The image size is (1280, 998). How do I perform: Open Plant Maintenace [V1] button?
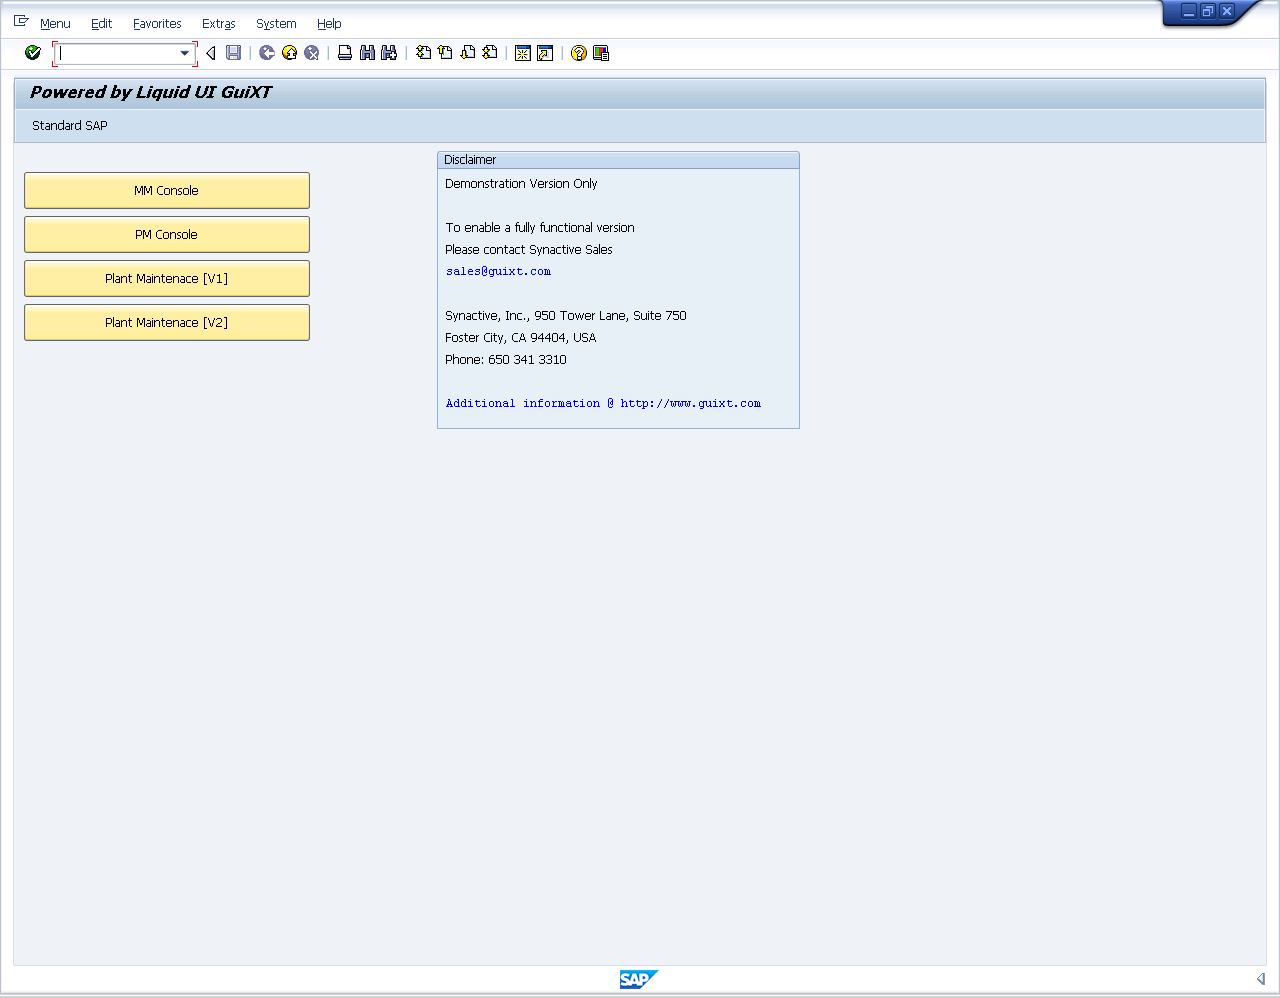[167, 278]
